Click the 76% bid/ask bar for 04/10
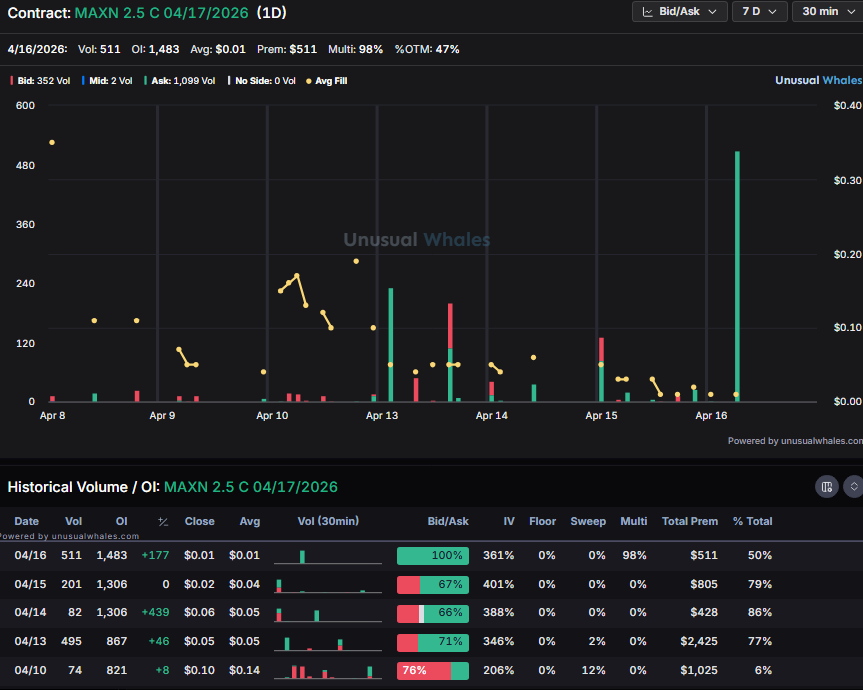The image size is (863, 690). click(x=433, y=671)
